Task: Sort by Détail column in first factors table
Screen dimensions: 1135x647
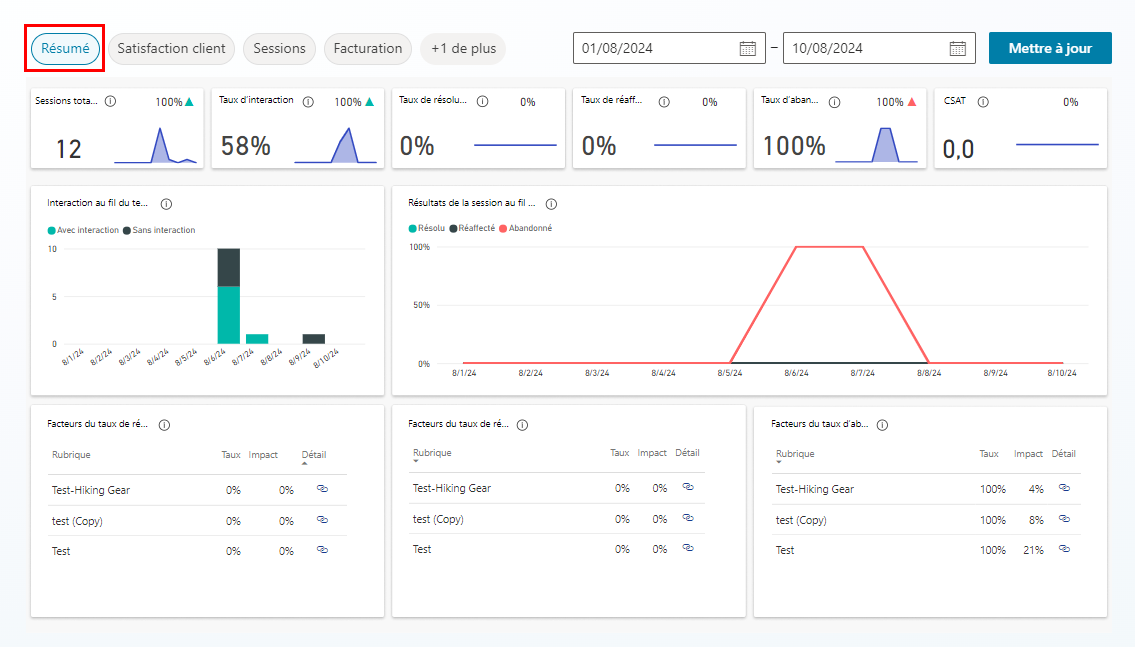Action: tap(314, 455)
